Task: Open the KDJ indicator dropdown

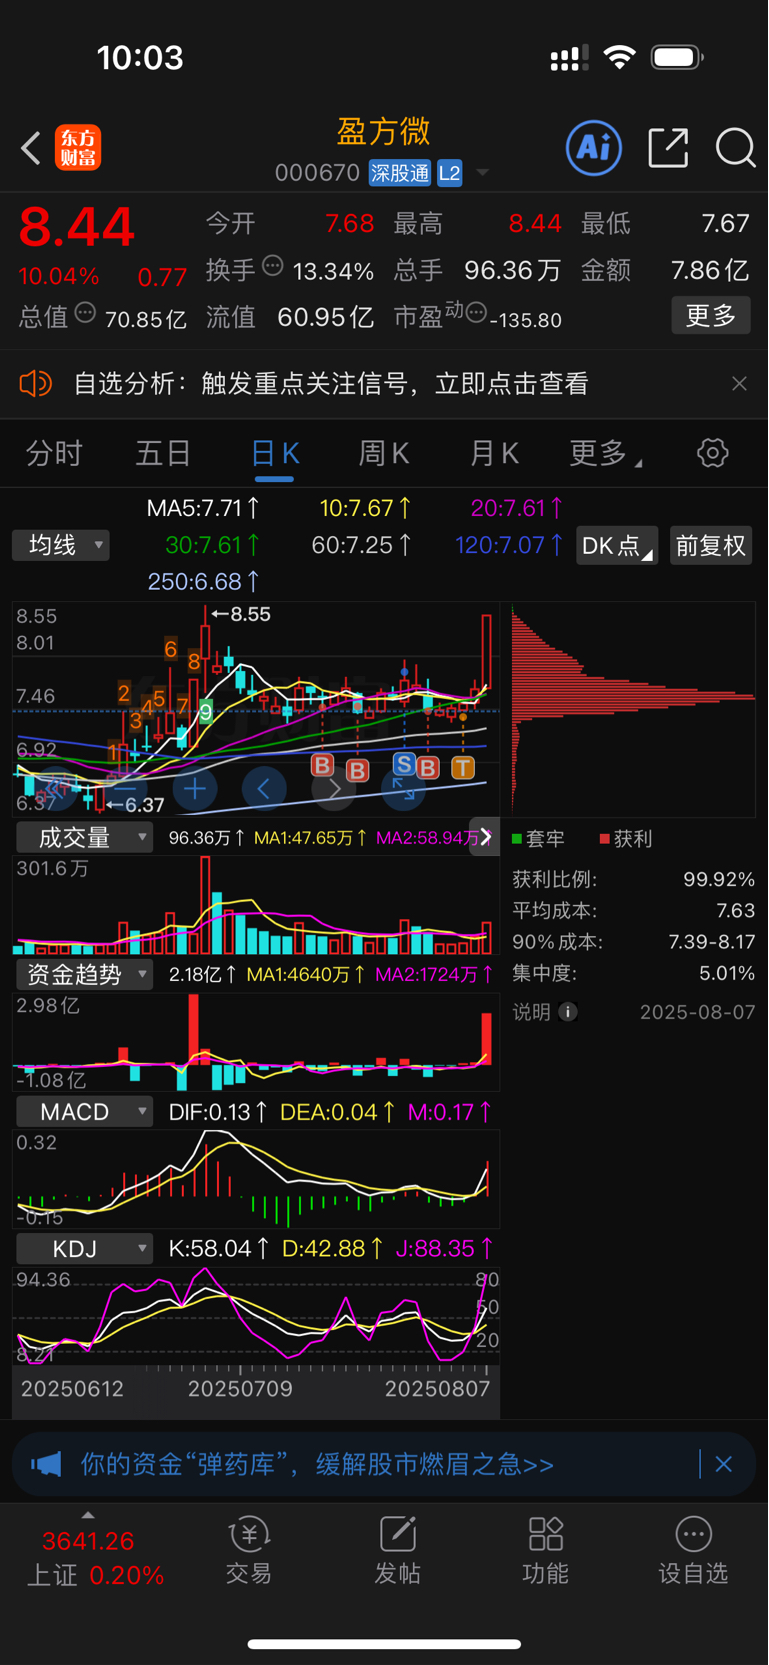Action: click(x=84, y=1248)
